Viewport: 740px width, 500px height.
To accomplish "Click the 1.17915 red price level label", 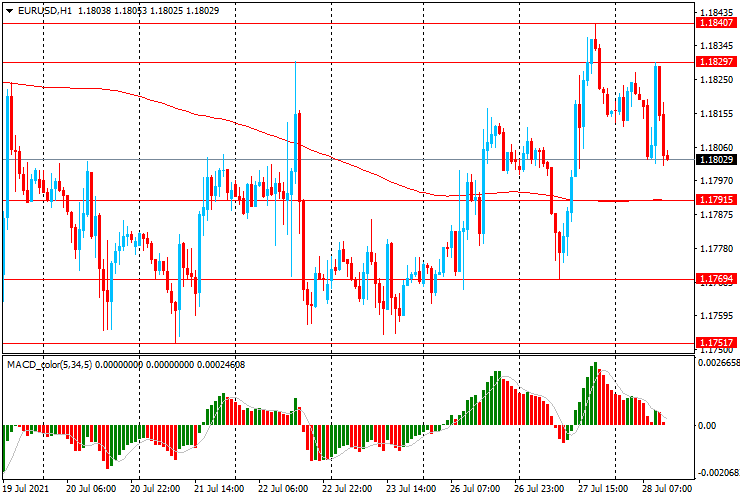I will [x=716, y=200].
